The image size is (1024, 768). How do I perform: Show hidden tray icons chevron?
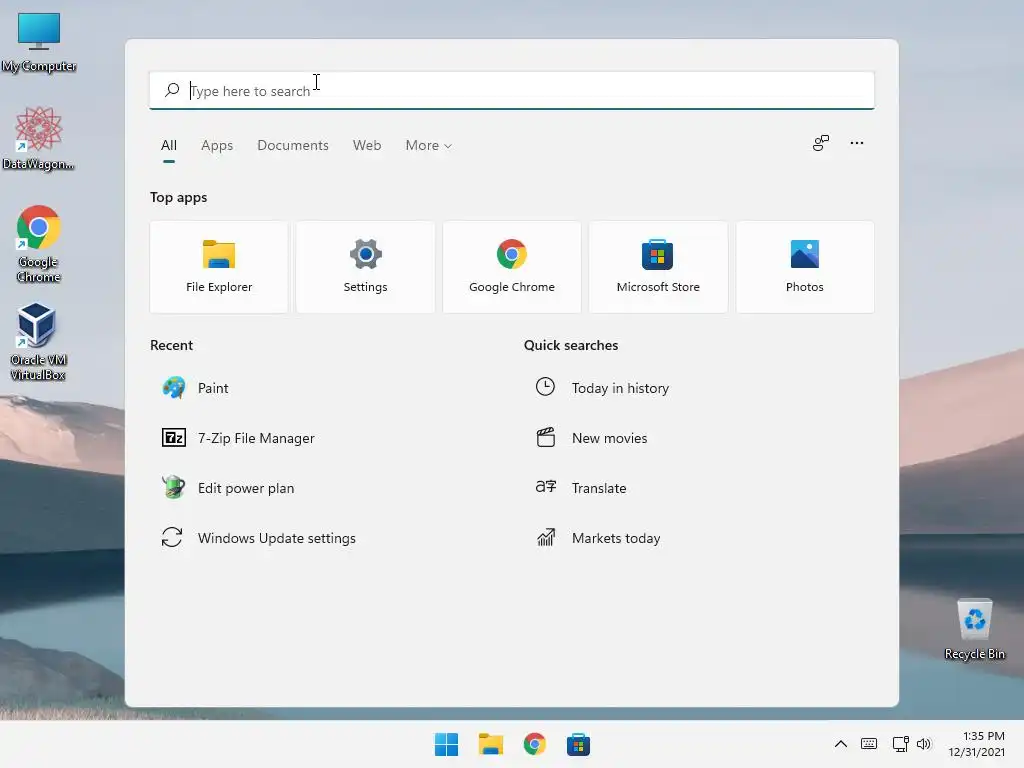pyautogui.click(x=841, y=744)
